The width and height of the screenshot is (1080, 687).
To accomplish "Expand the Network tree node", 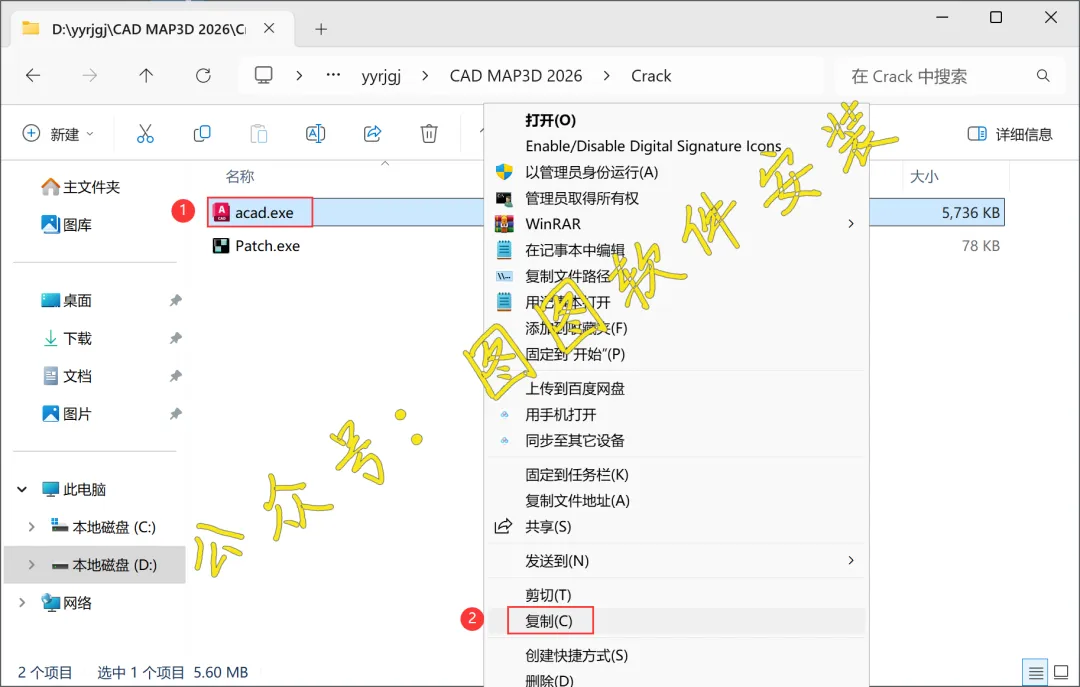I will click(22, 603).
